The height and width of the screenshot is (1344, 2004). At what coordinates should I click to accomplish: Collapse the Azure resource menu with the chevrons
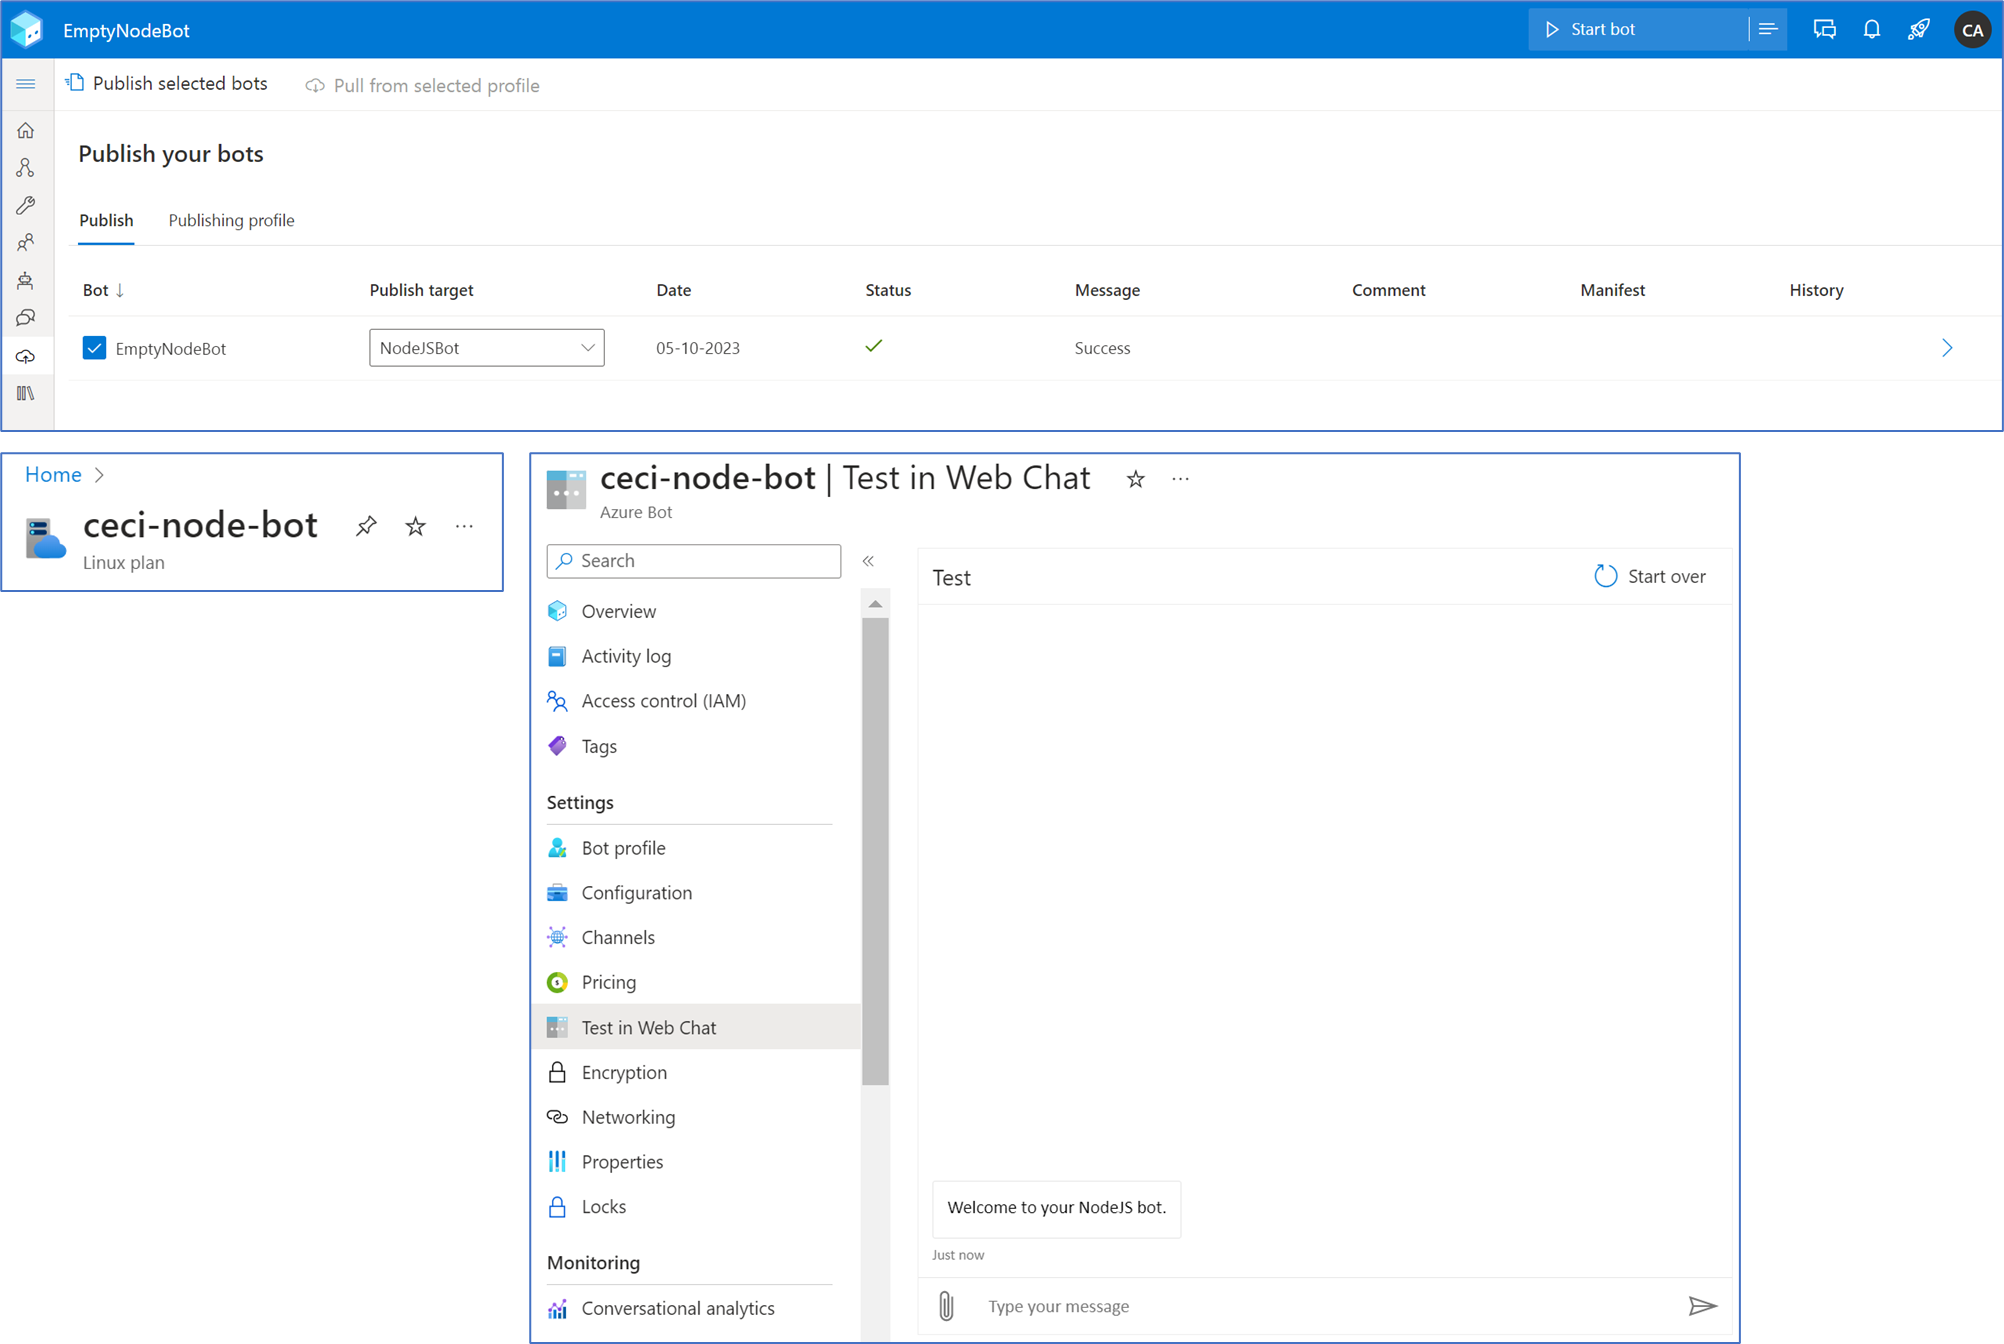(869, 561)
